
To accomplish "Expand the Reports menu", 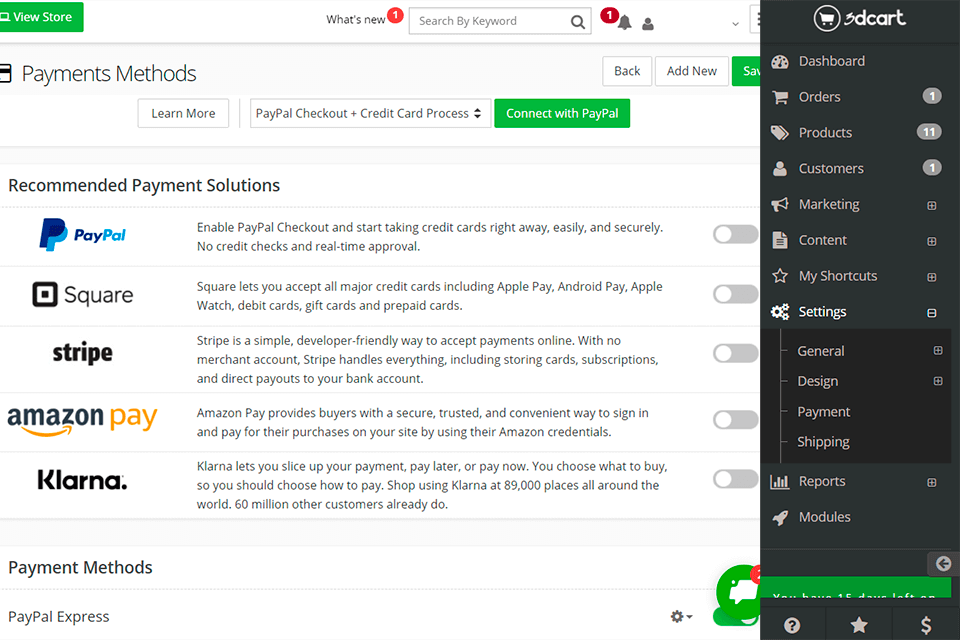I will click(x=821, y=481).
